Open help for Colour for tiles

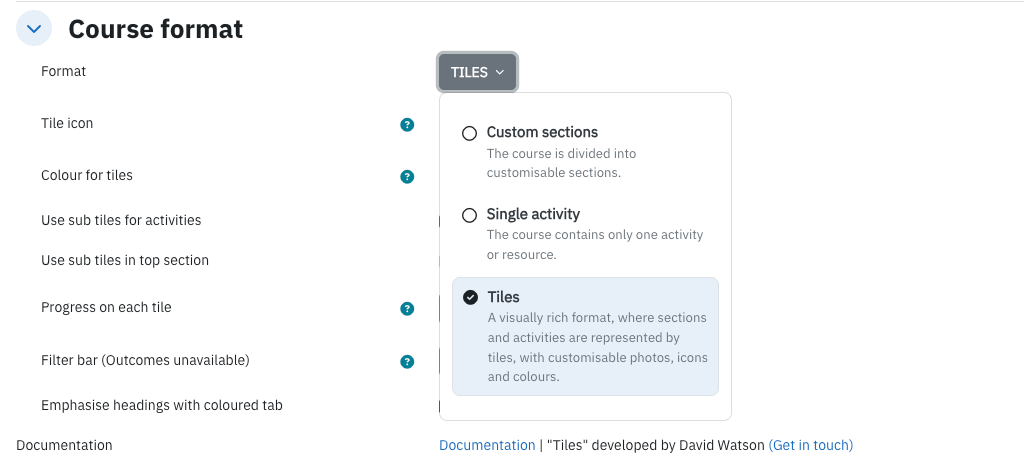click(407, 177)
